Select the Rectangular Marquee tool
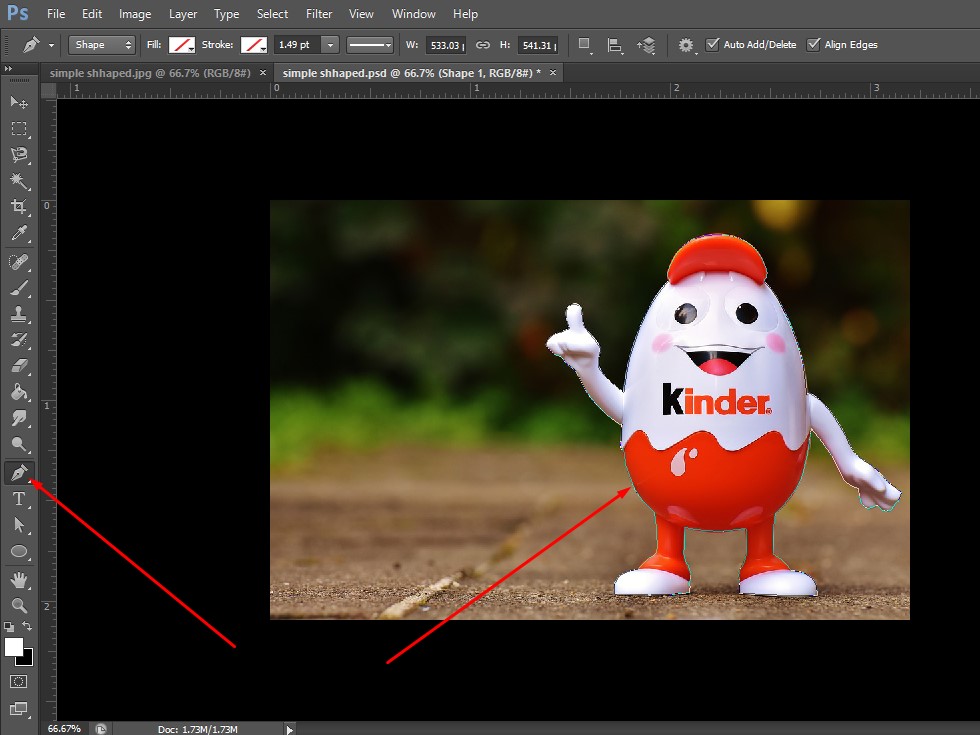The width and height of the screenshot is (980, 735). [19, 129]
